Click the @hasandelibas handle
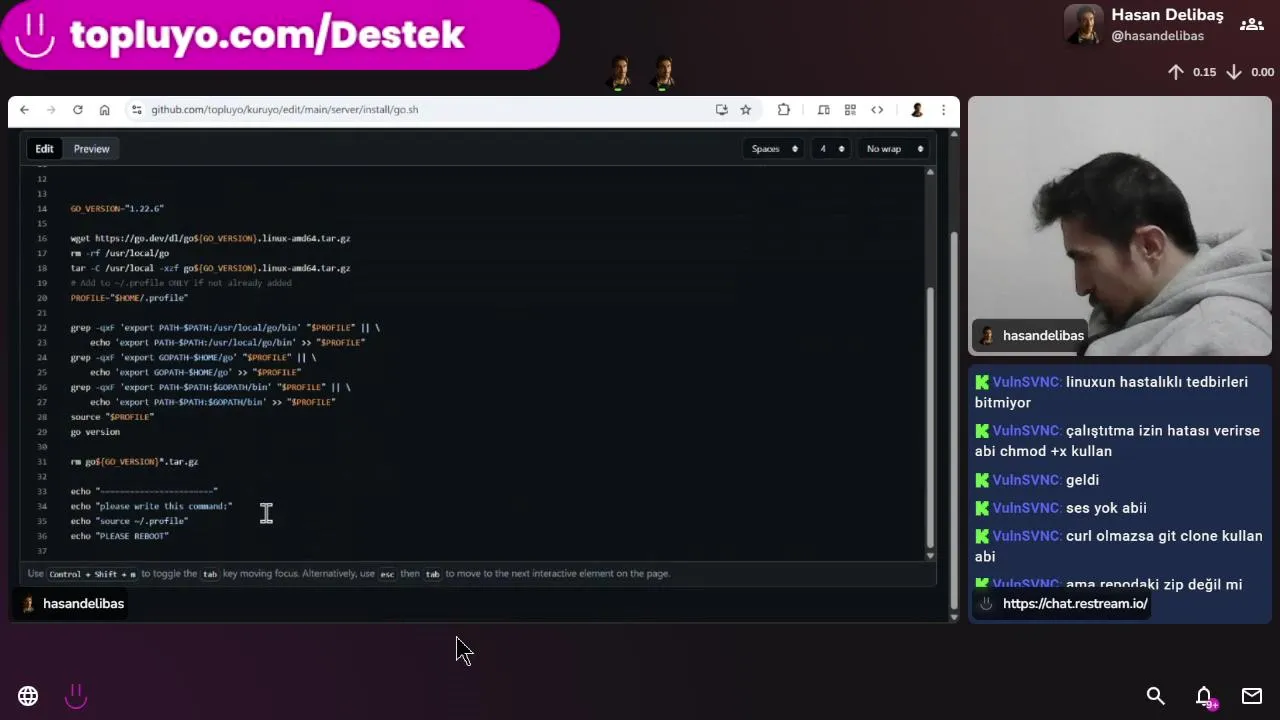Screen dimensions: 1280x720 [x=1157, y=36]
